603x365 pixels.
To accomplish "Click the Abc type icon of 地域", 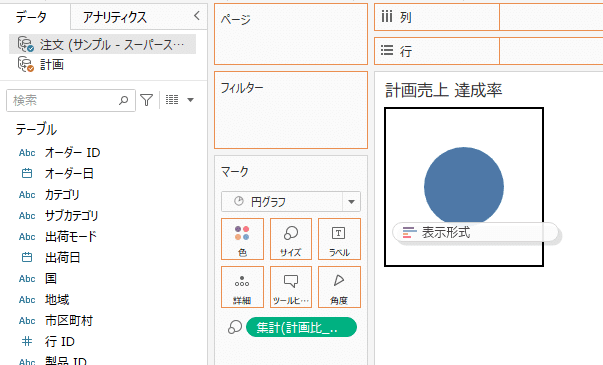I will [x=27, y=299].
